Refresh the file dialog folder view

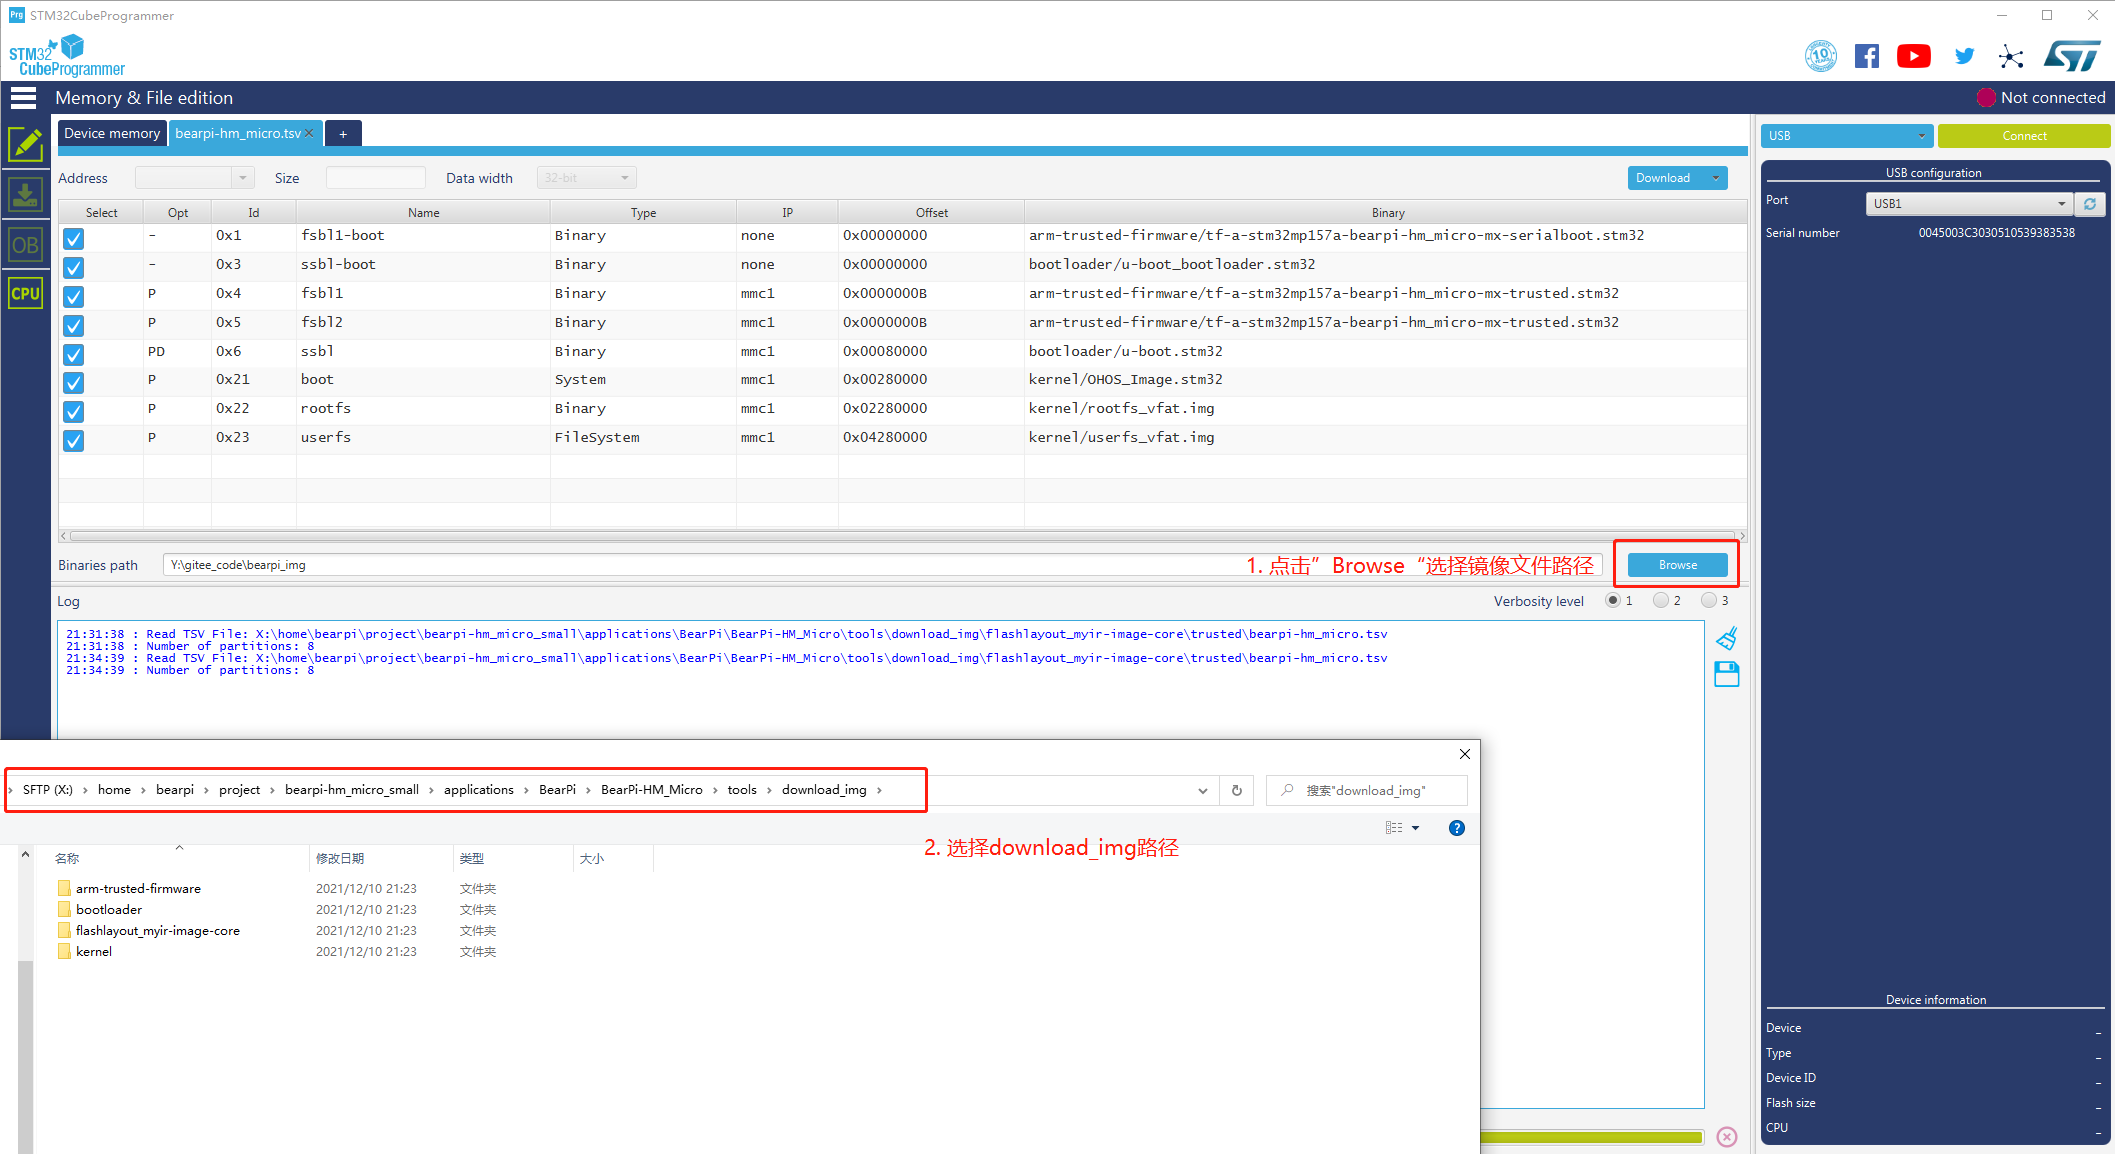[1237, 790]
